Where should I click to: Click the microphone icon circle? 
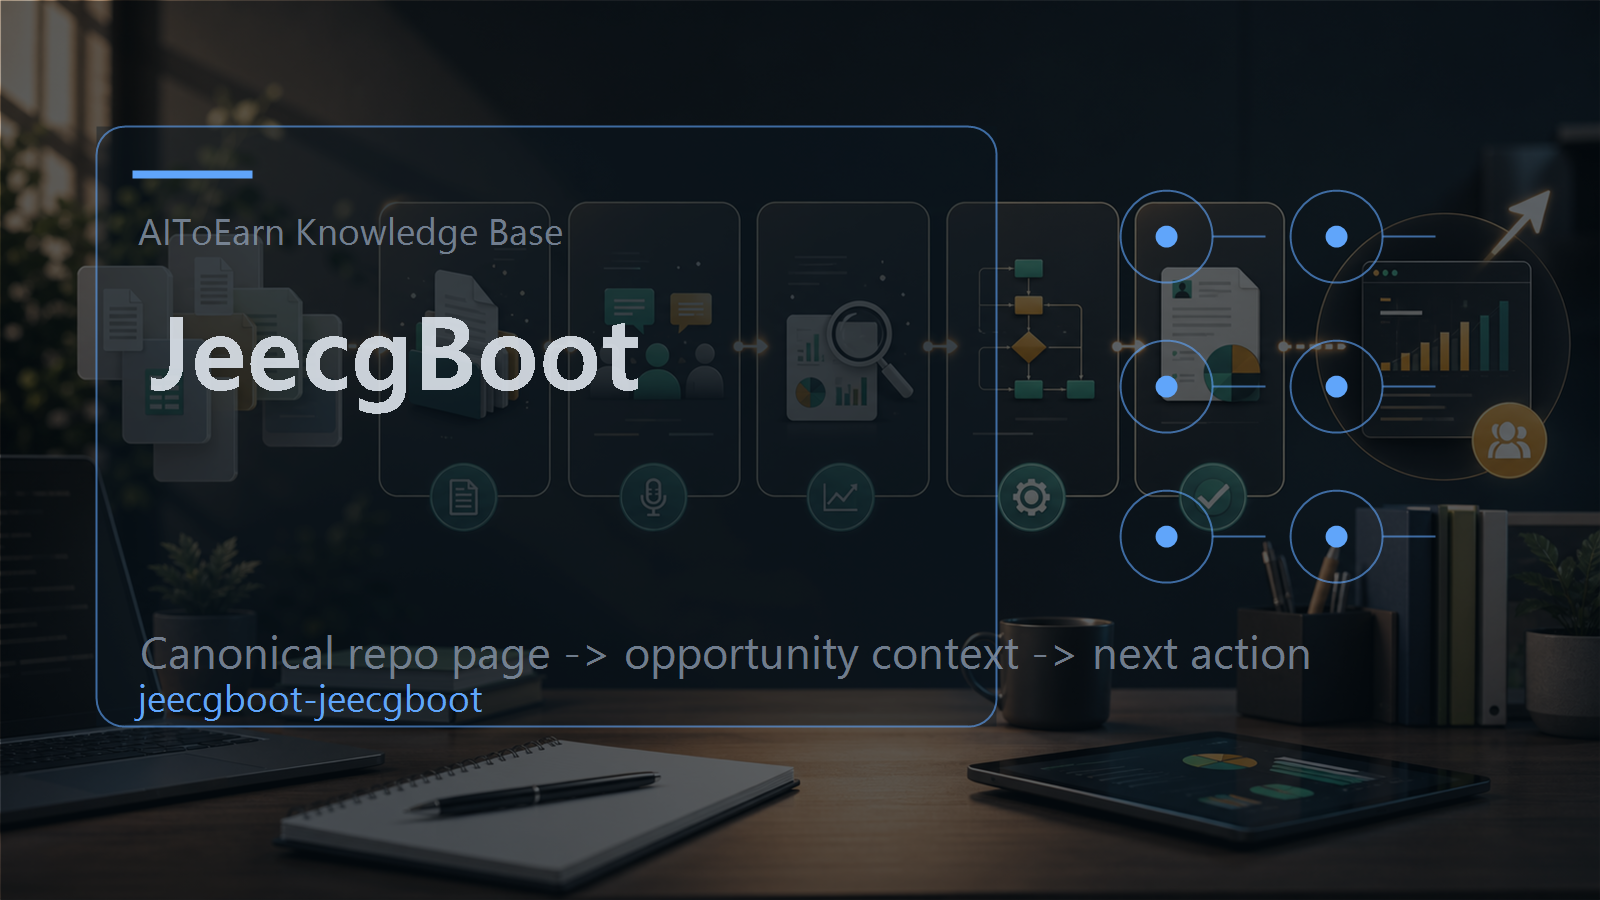653,497
